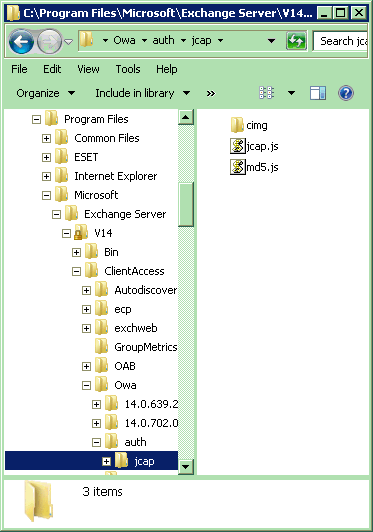Click Owa in the address breadcrumb
Screen dimensions: 373x532
[x=124, y=40]
